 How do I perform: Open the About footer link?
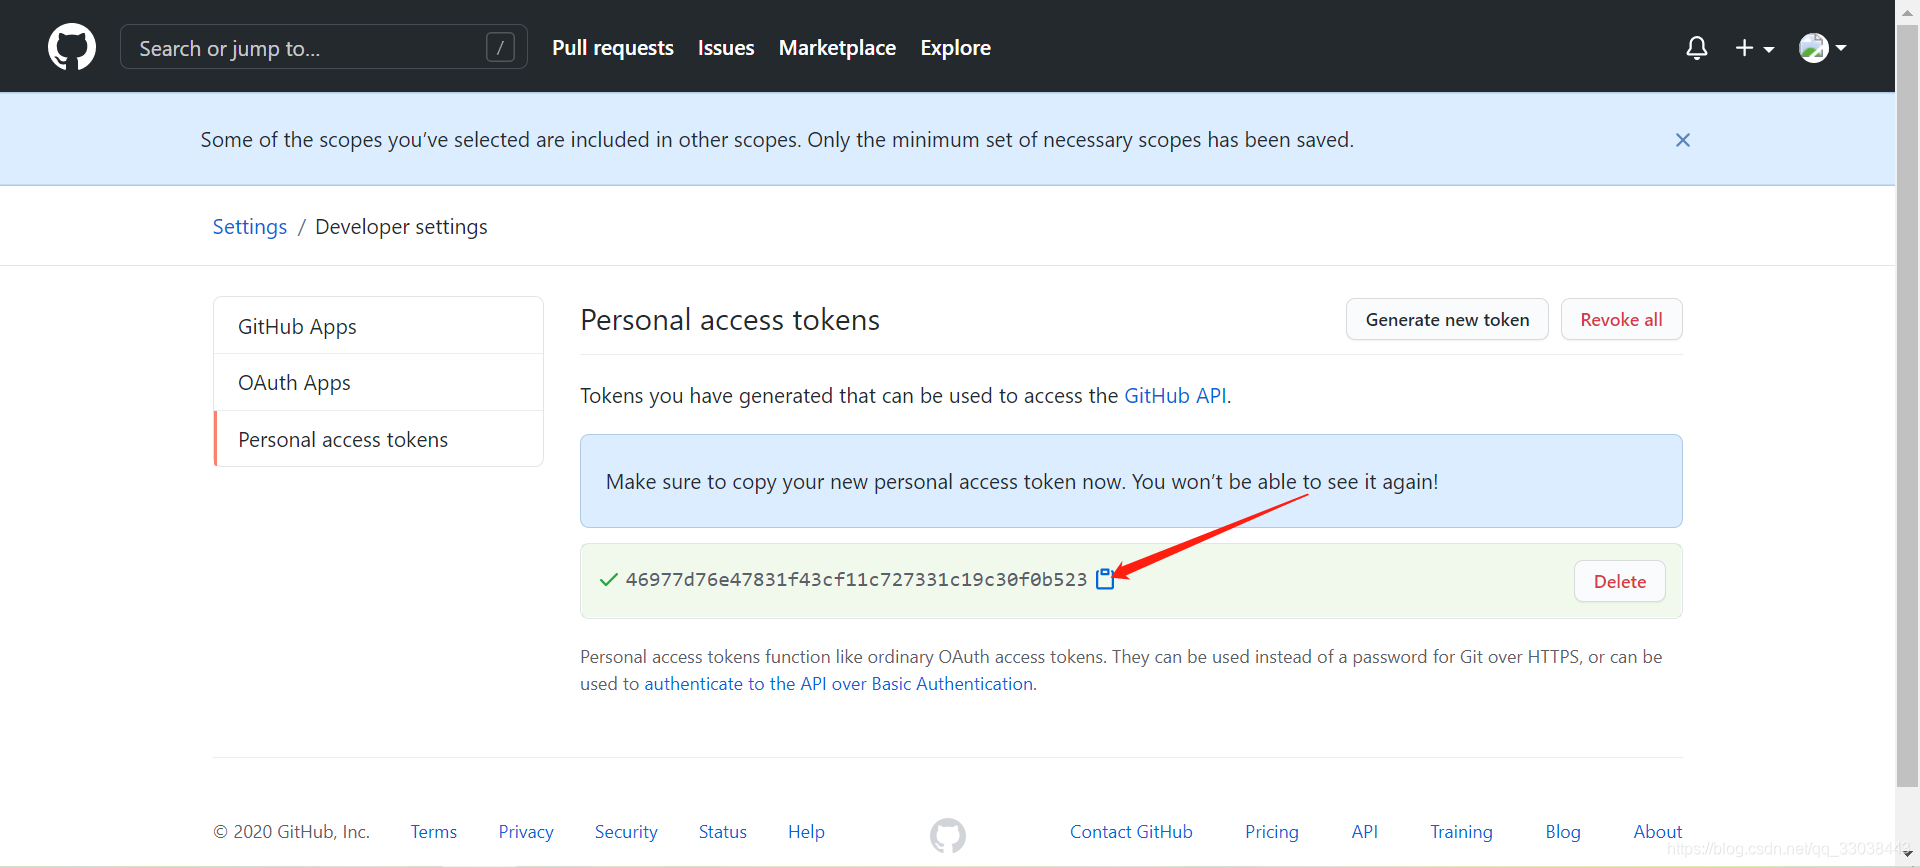tap(1657, 832)
